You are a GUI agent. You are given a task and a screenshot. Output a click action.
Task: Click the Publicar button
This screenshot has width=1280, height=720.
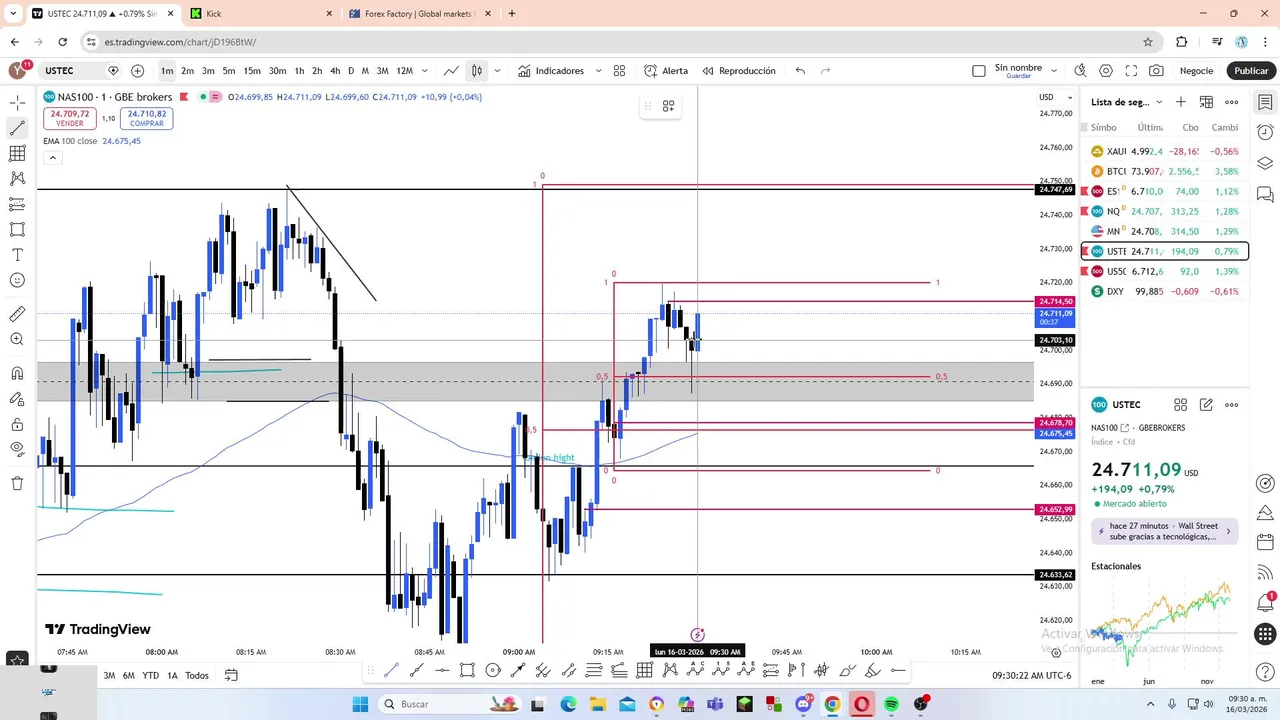[1251, 71]
